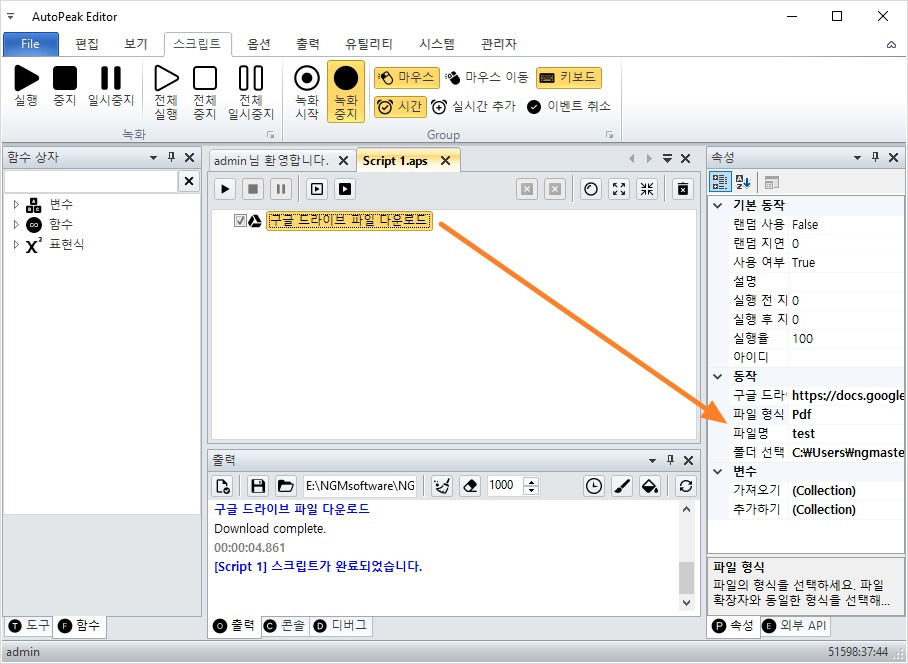Screen dimensions: 908x664
Task: Click 실시간 추가 in the ribbon
Action: (x=474, y=107)
